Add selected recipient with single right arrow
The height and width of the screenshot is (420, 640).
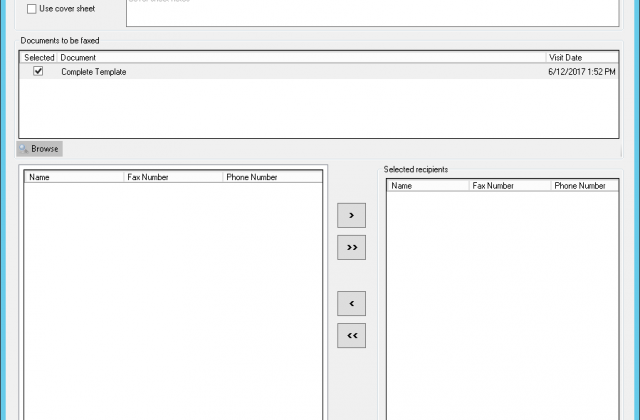(351, 215)
